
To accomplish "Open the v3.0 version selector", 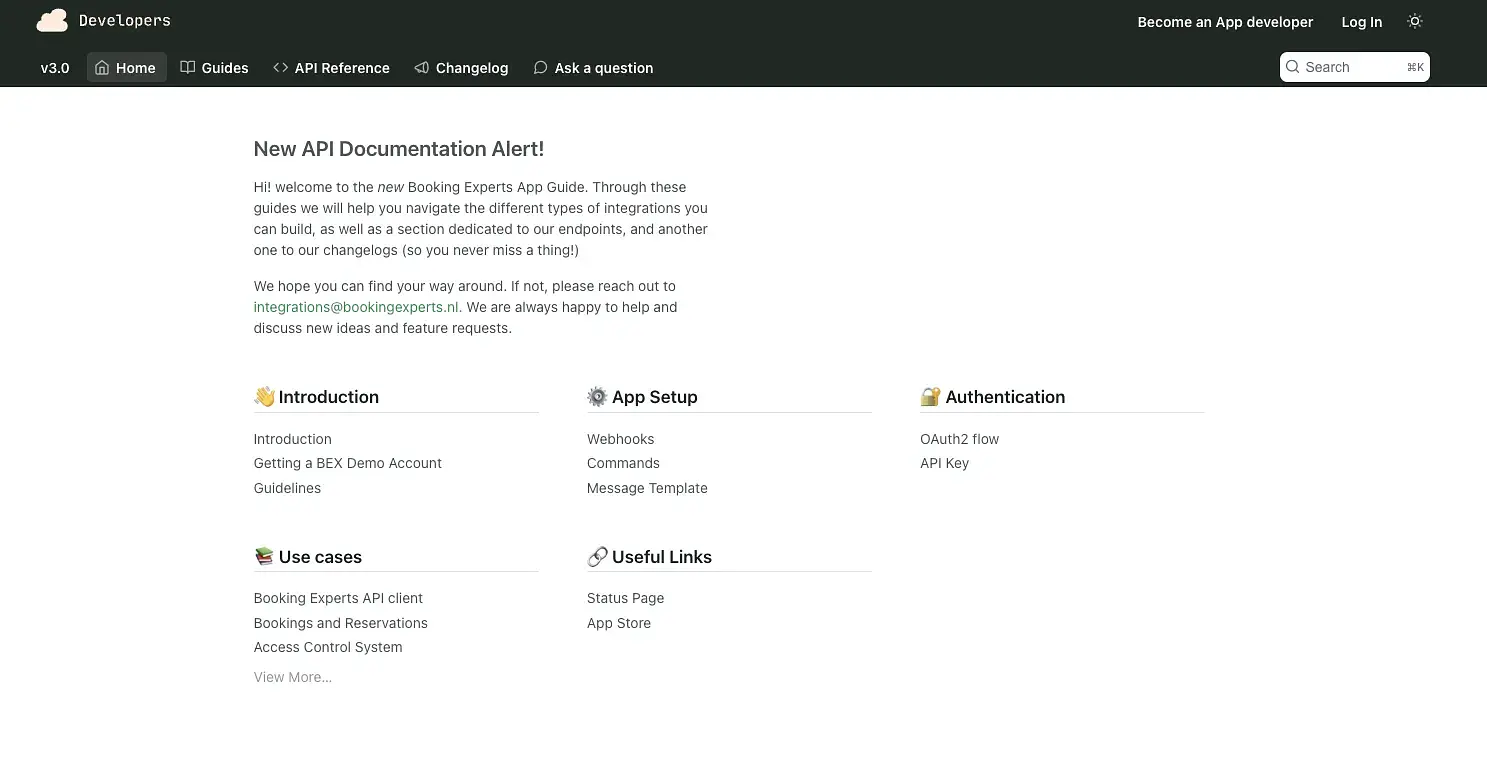I will tap(55, 68).
